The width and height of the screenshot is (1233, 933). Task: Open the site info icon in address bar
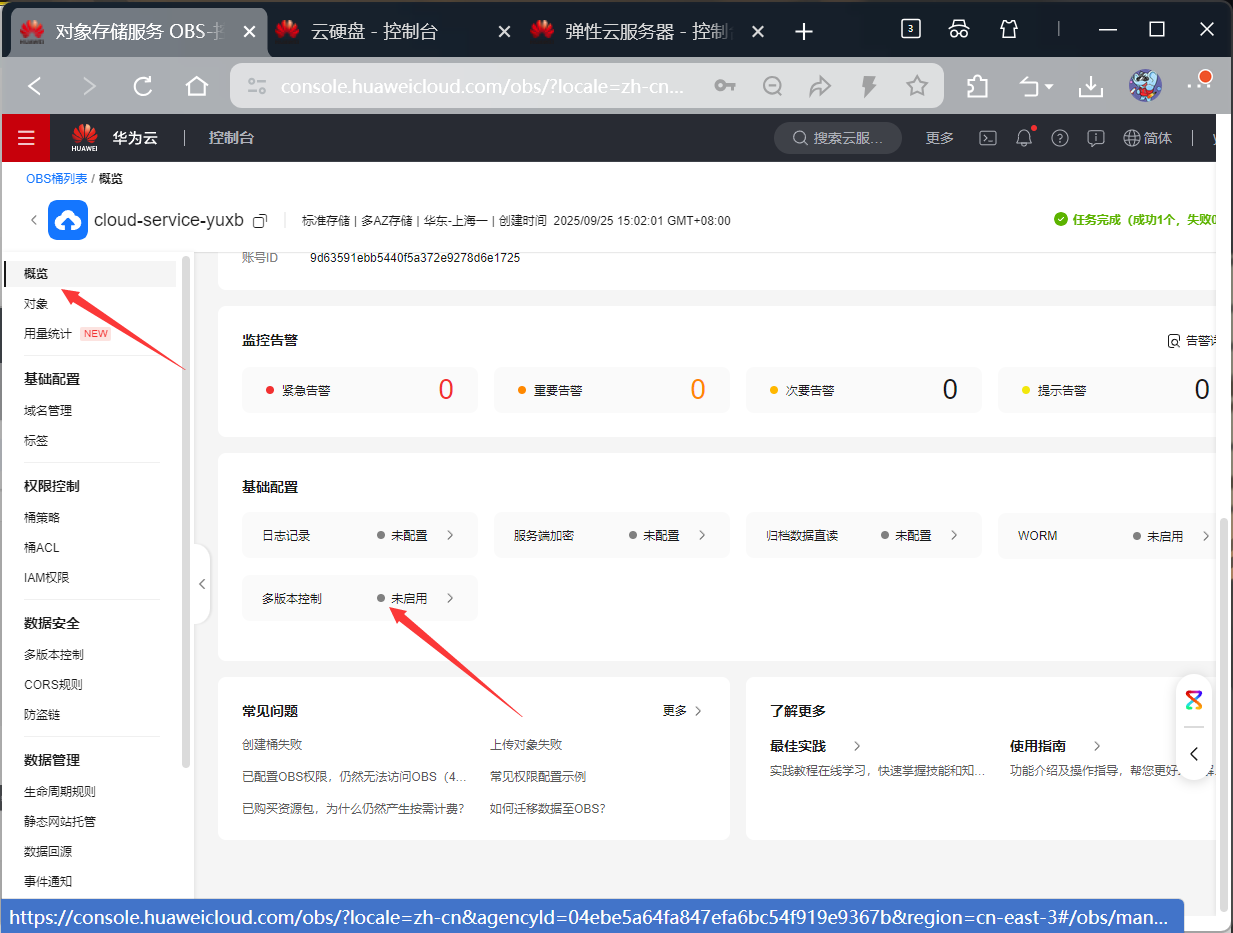[x=257, y=87]
